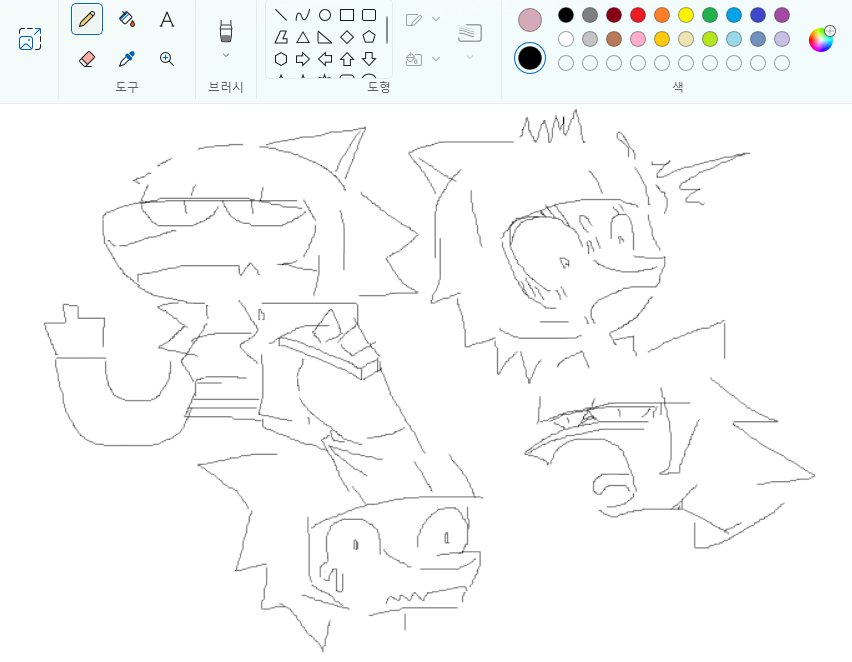Image resolution: width=852 pixels, height=662 pixels.
Task: Select the Color picker eyedropper tool
Action: click(127, 59)
